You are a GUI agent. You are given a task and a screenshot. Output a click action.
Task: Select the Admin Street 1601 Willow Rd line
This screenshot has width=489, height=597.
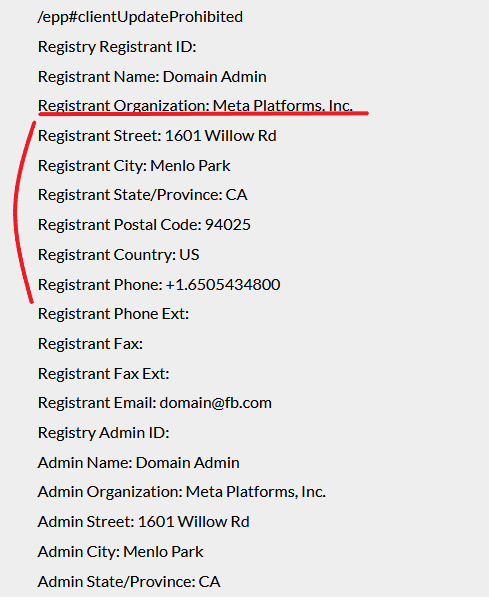click(x=144, y=522)
